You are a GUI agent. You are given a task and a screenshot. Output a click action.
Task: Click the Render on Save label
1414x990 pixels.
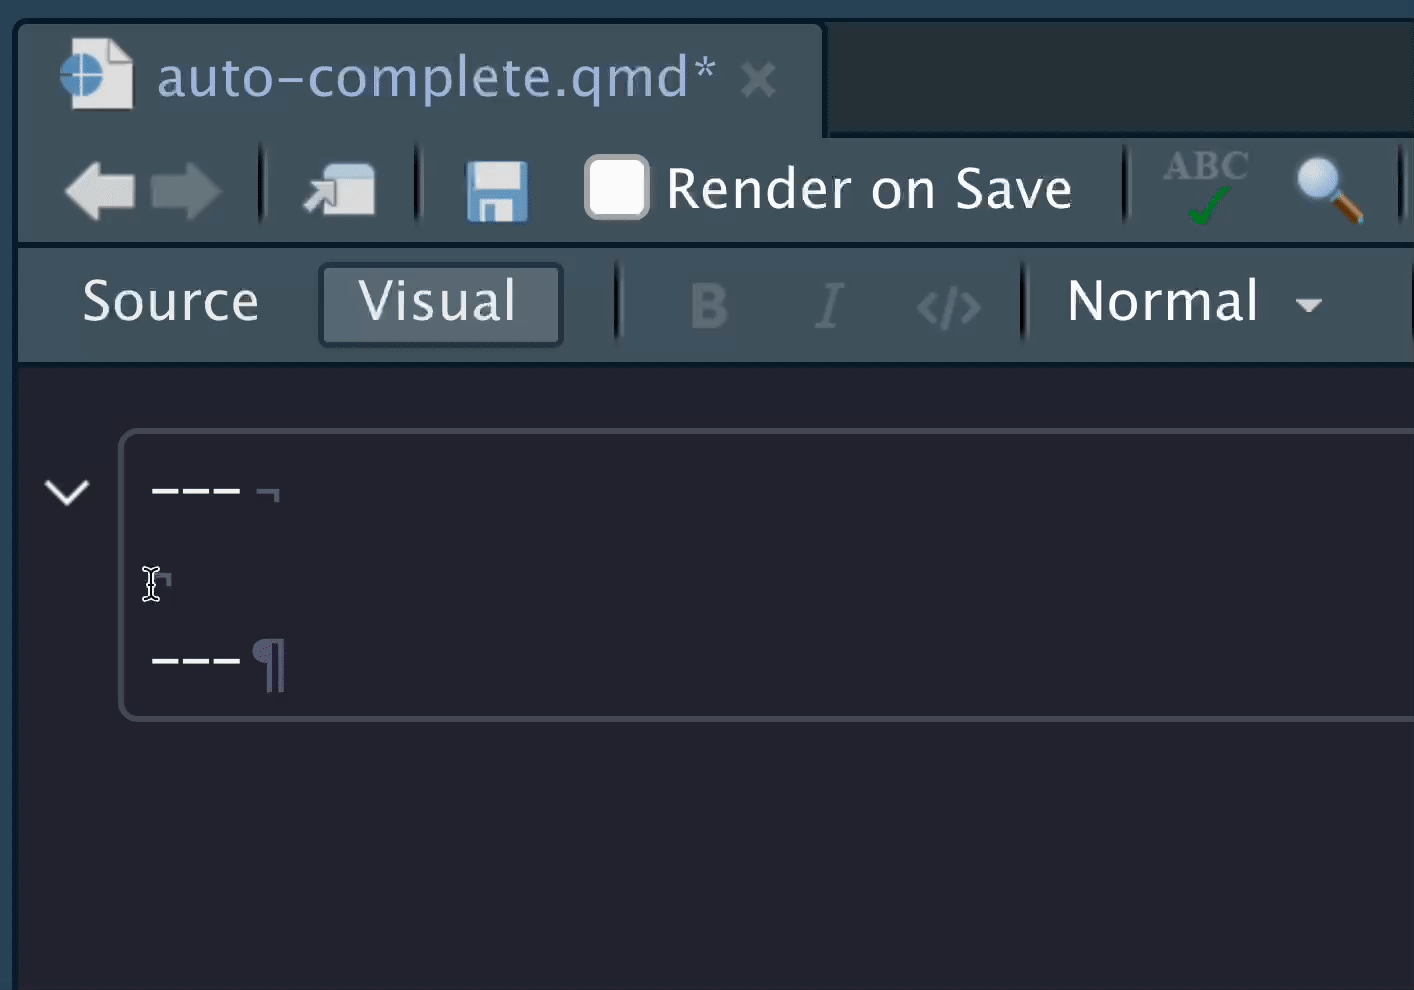click(x=868, y=189)
